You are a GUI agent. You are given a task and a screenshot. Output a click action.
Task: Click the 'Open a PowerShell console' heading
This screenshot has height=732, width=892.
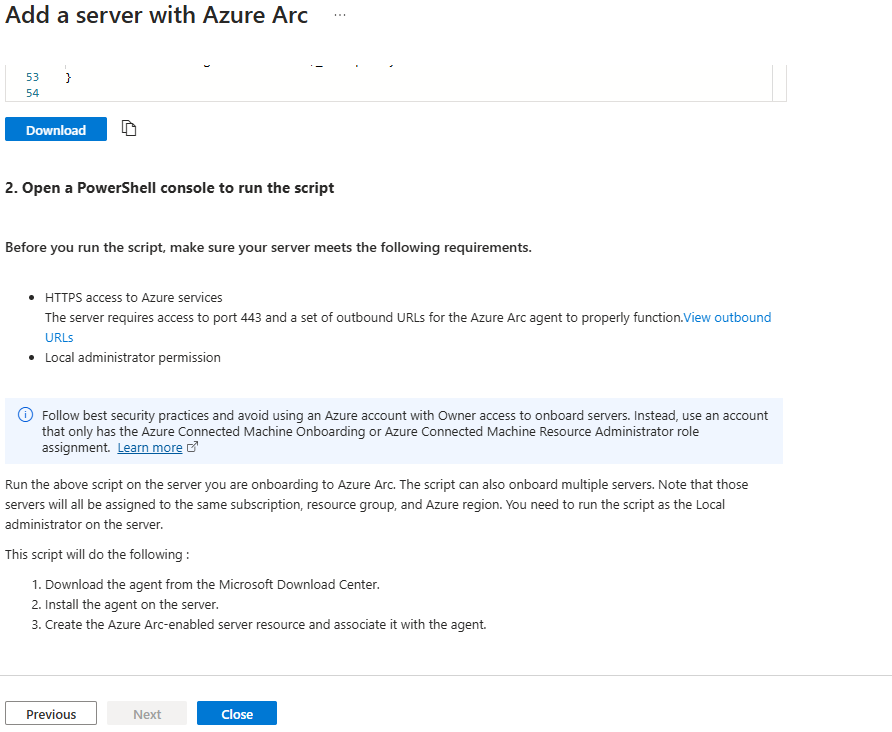pyautogui.click(x=170, y=188)
